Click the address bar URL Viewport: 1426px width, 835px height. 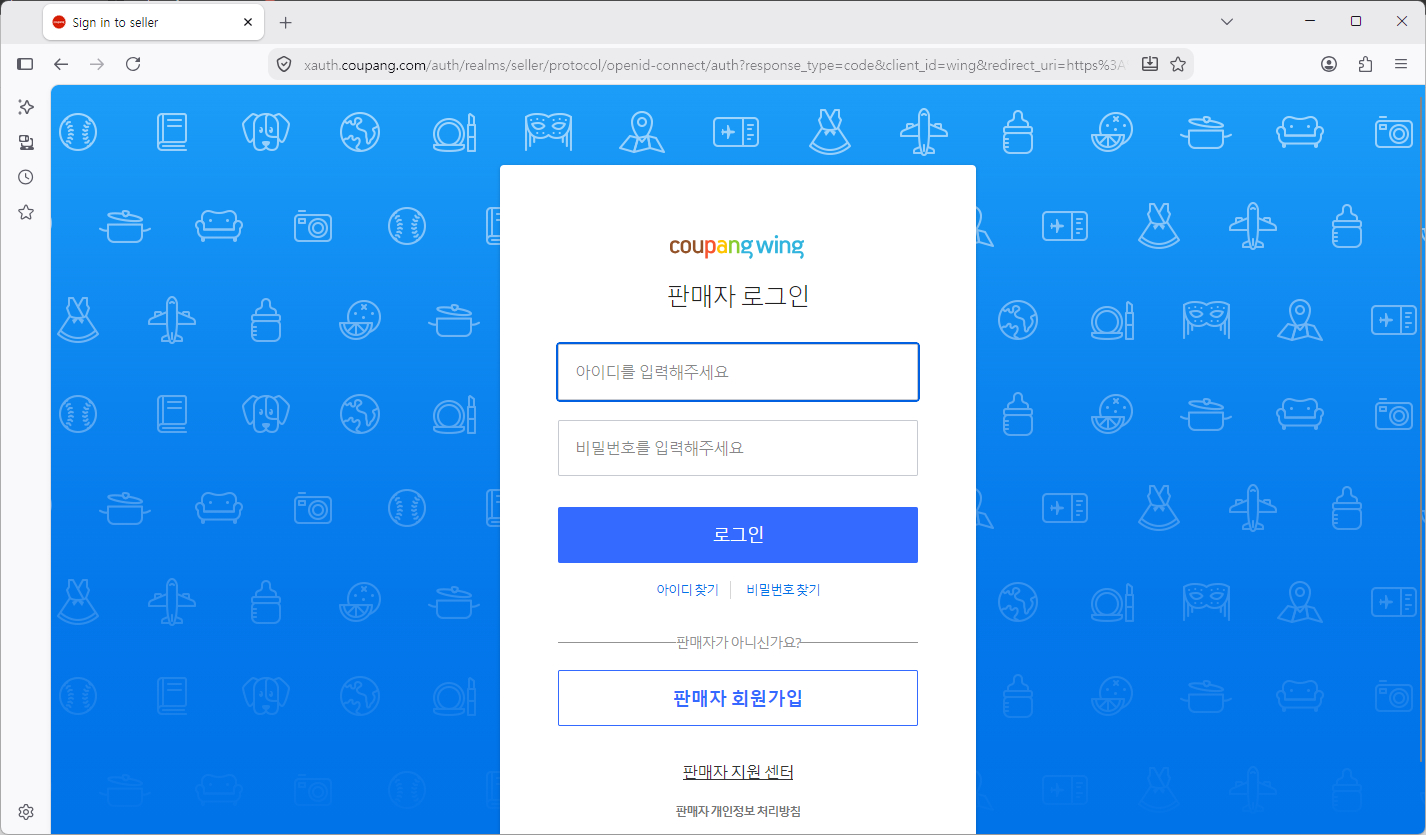tap(714, 64)
